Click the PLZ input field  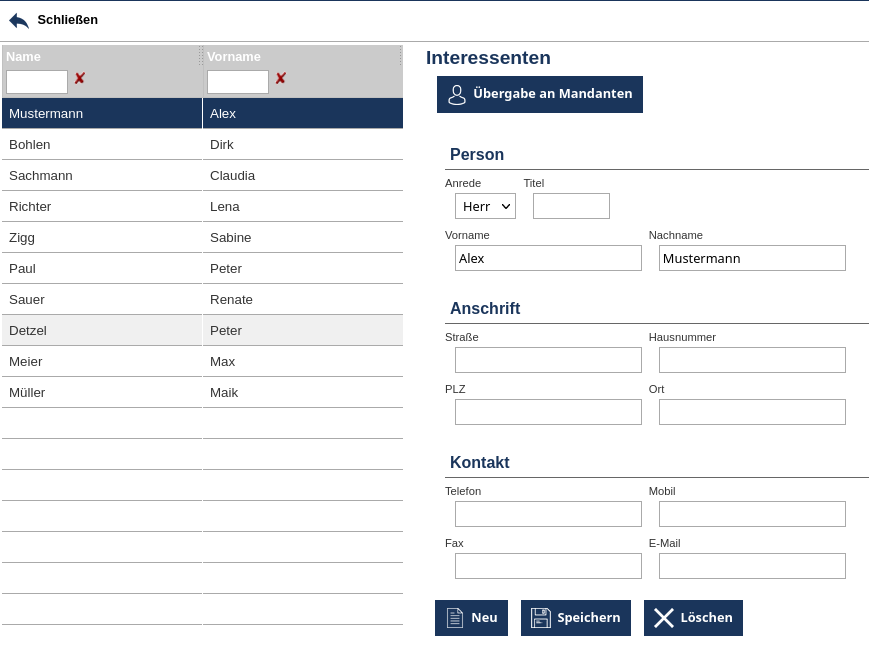[548, 412]
